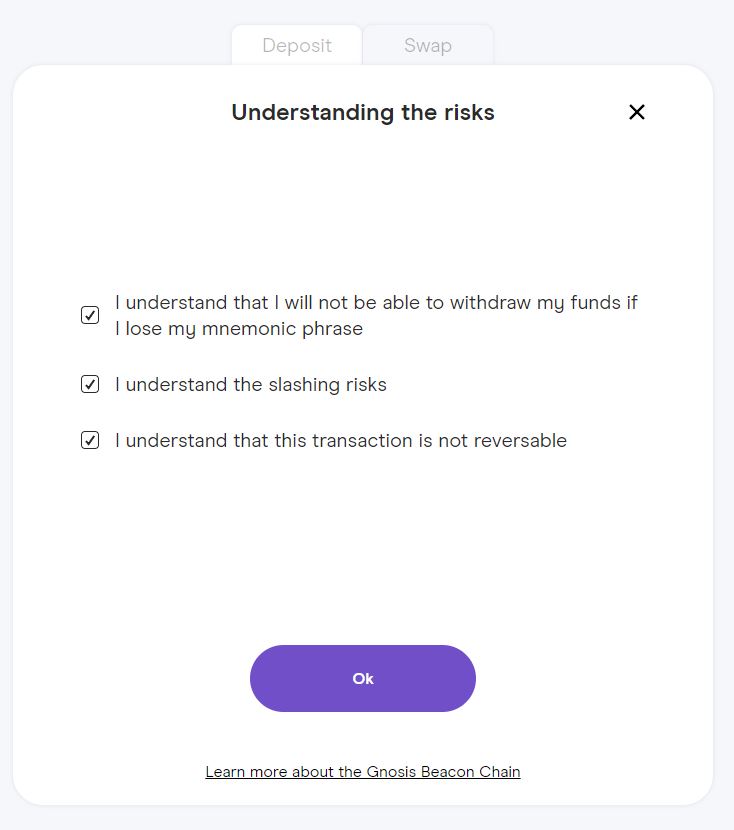Confirm the risks by clicking Ok
The width and height of the screenshot is (734, 830).
point(363,678)
